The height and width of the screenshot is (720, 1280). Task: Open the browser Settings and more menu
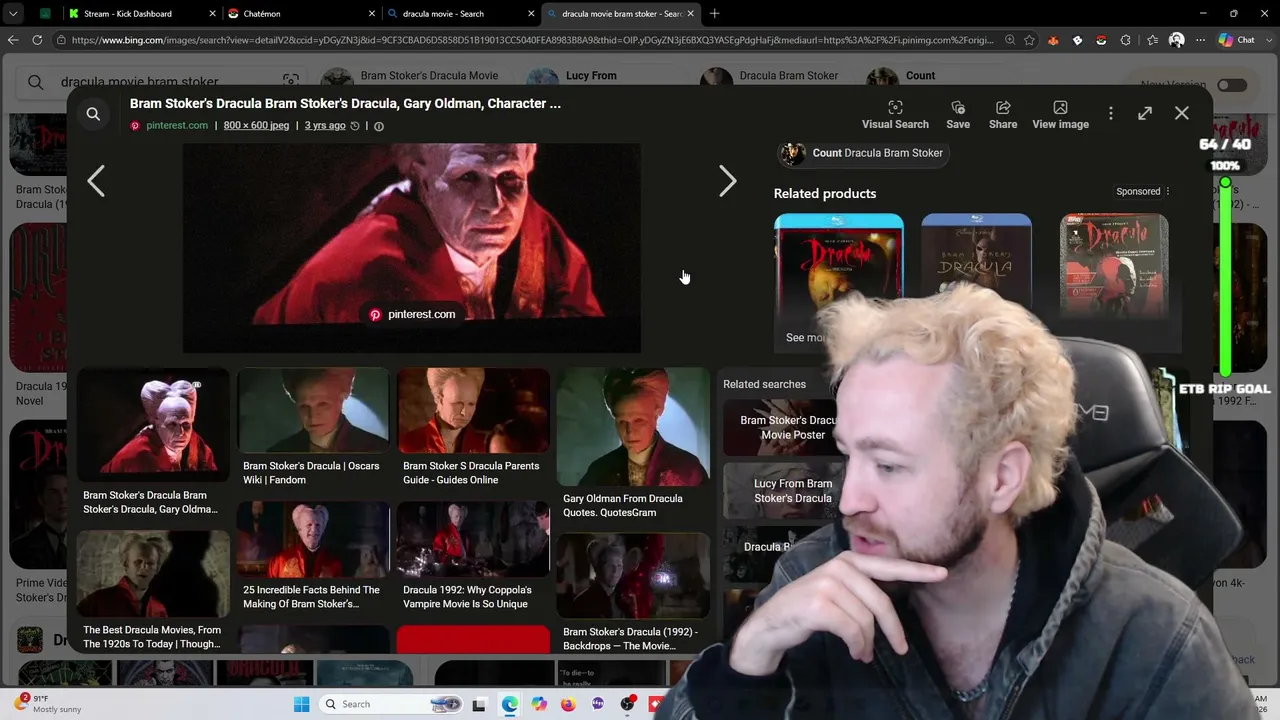tap(1200, 40)
